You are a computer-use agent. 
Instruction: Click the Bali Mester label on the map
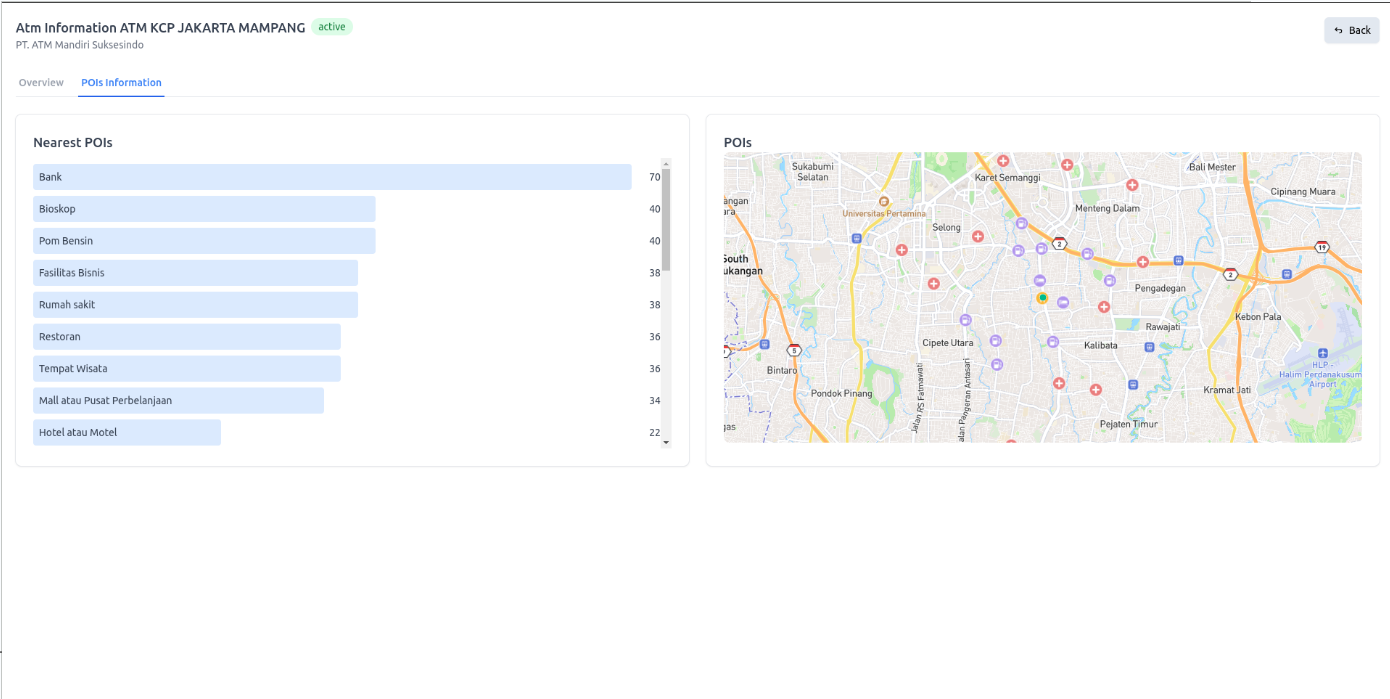1212,167
